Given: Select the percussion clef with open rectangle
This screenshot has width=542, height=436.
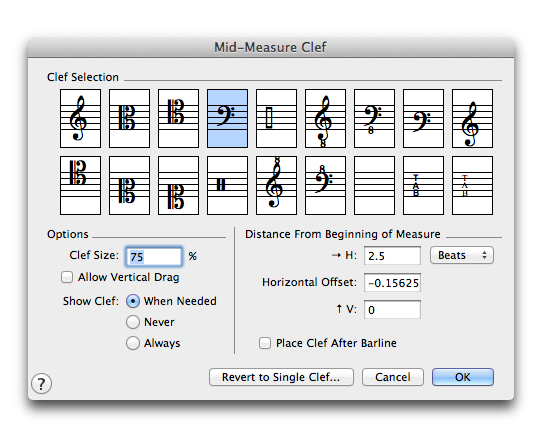Looking at the screenshot, I should [x=276, y=118].
